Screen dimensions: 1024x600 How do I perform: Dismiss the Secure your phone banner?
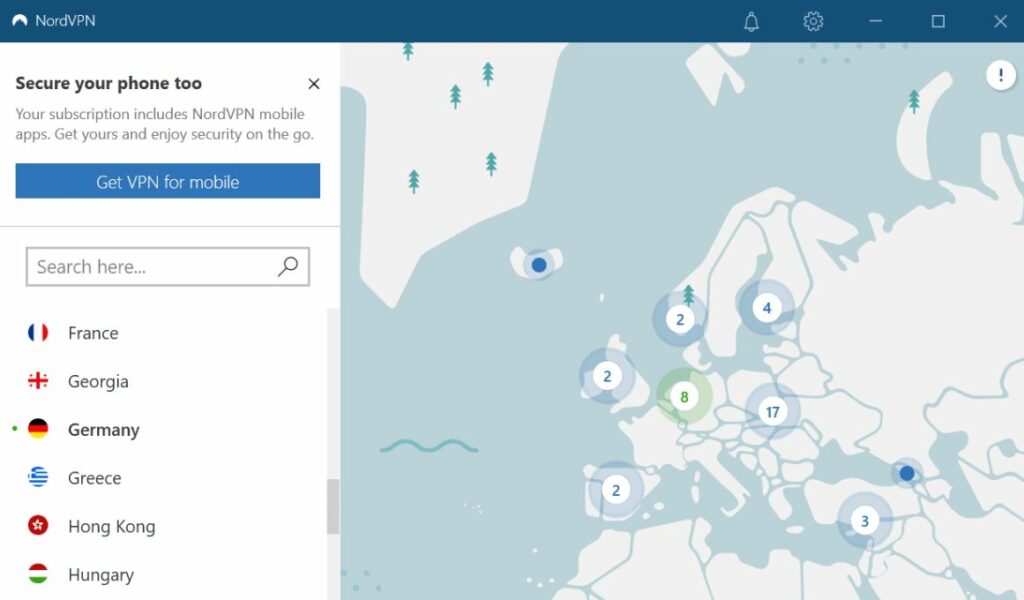(x=313, y=84)
